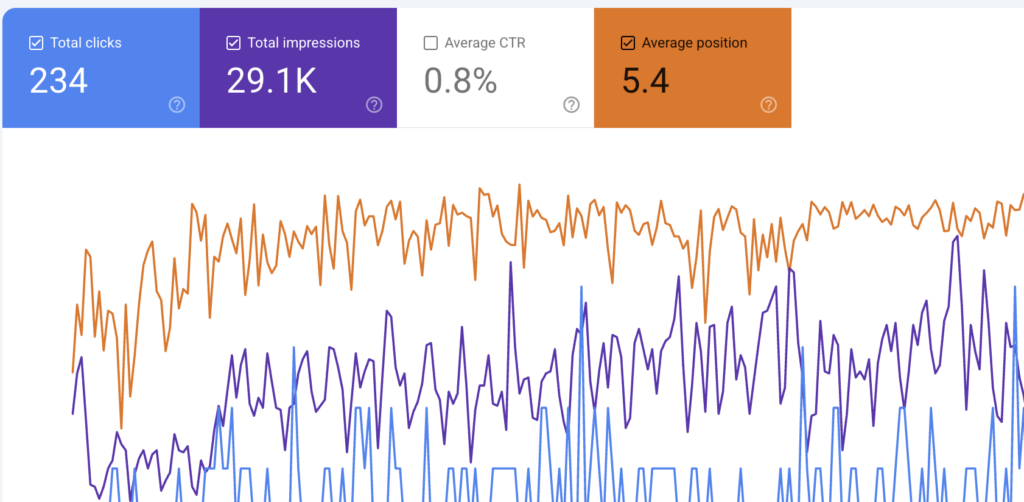Open help icon on Total impressions card
1024x502 pixels.
[x=374, y=104]
